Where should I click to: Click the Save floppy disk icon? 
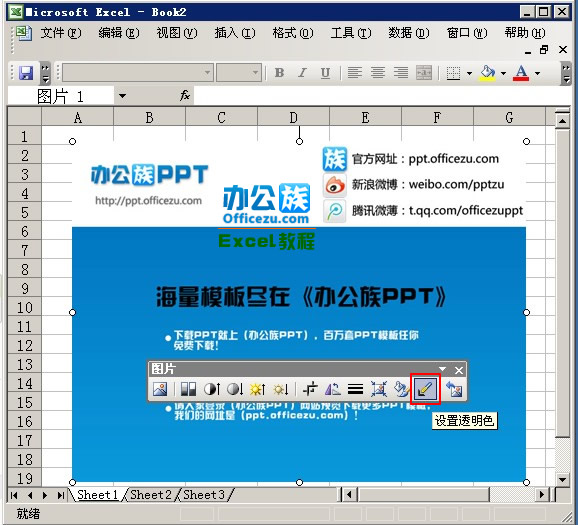pos(26,73)
